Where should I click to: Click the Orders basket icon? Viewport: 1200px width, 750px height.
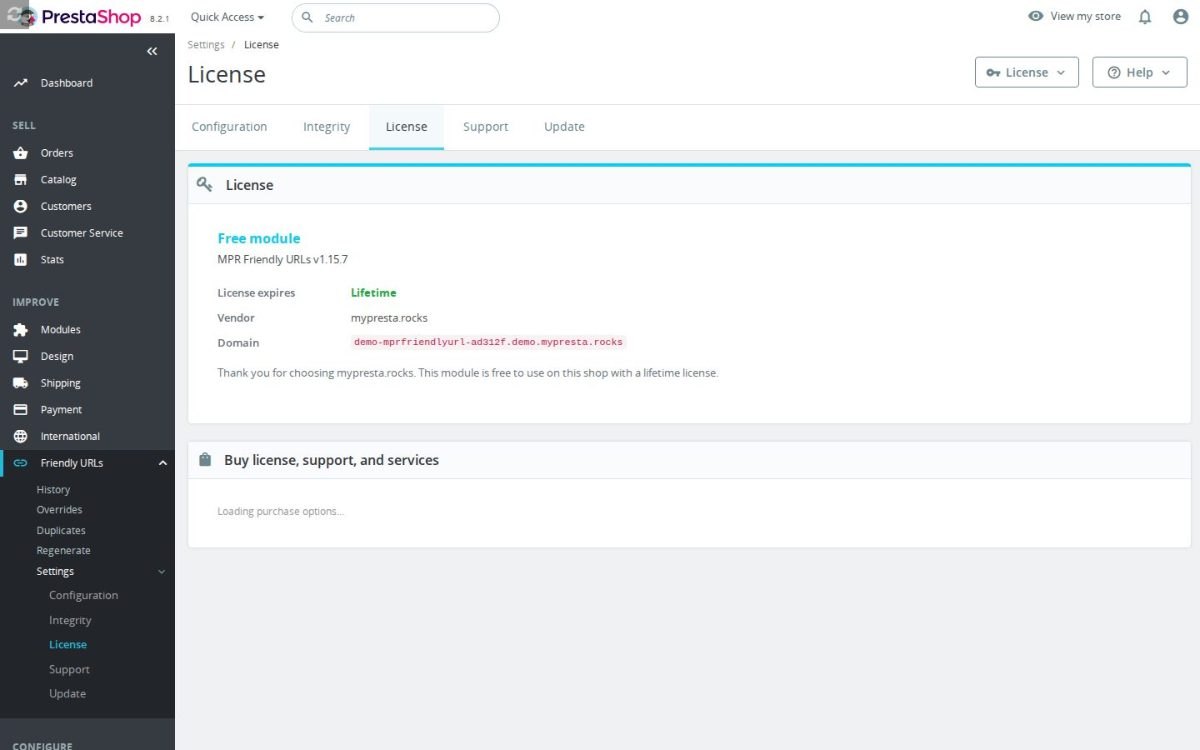[x=20, y=153]
